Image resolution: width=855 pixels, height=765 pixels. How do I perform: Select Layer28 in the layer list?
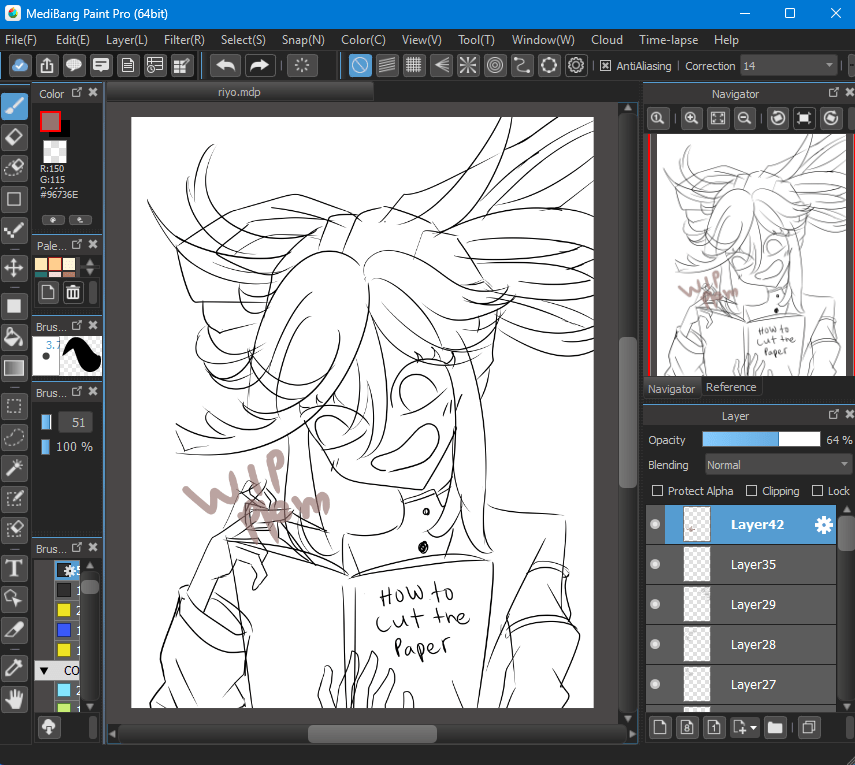(x=752, y=645)
